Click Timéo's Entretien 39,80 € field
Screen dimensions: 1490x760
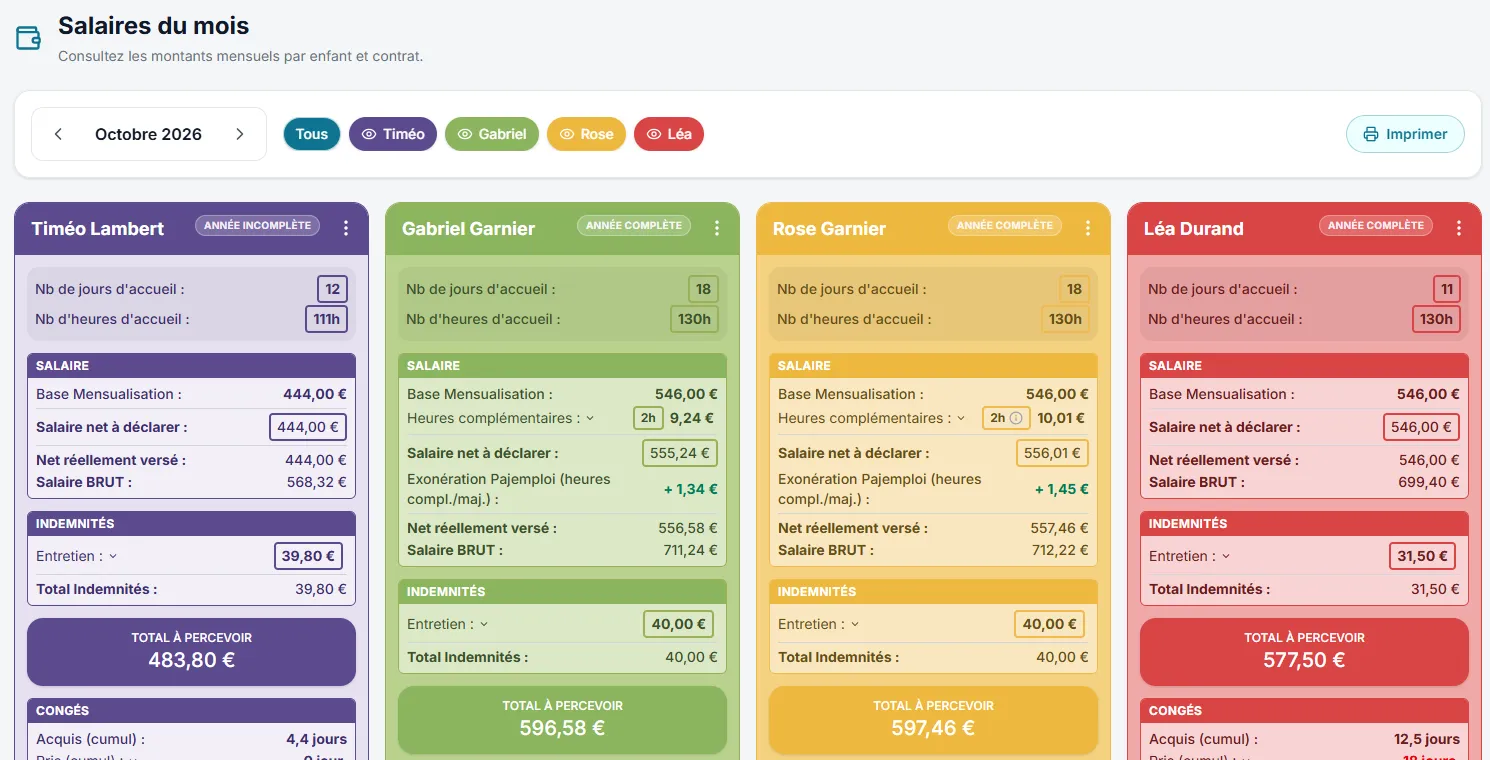[308, 556]
